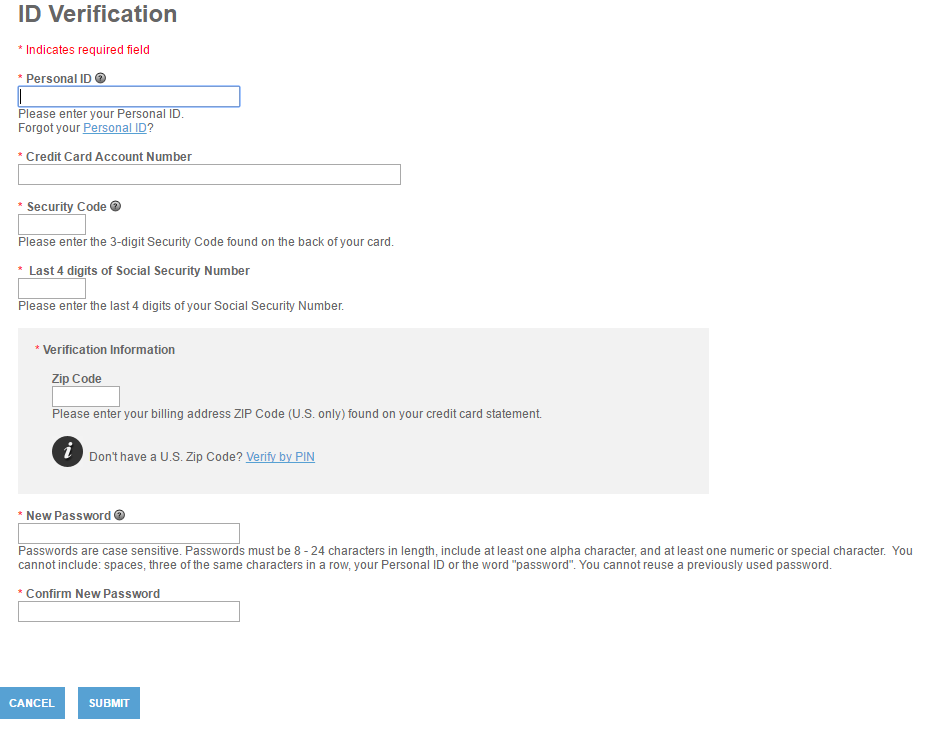926x732 pixels.
Task: Click the New Password label text
Action: point(69,516)
